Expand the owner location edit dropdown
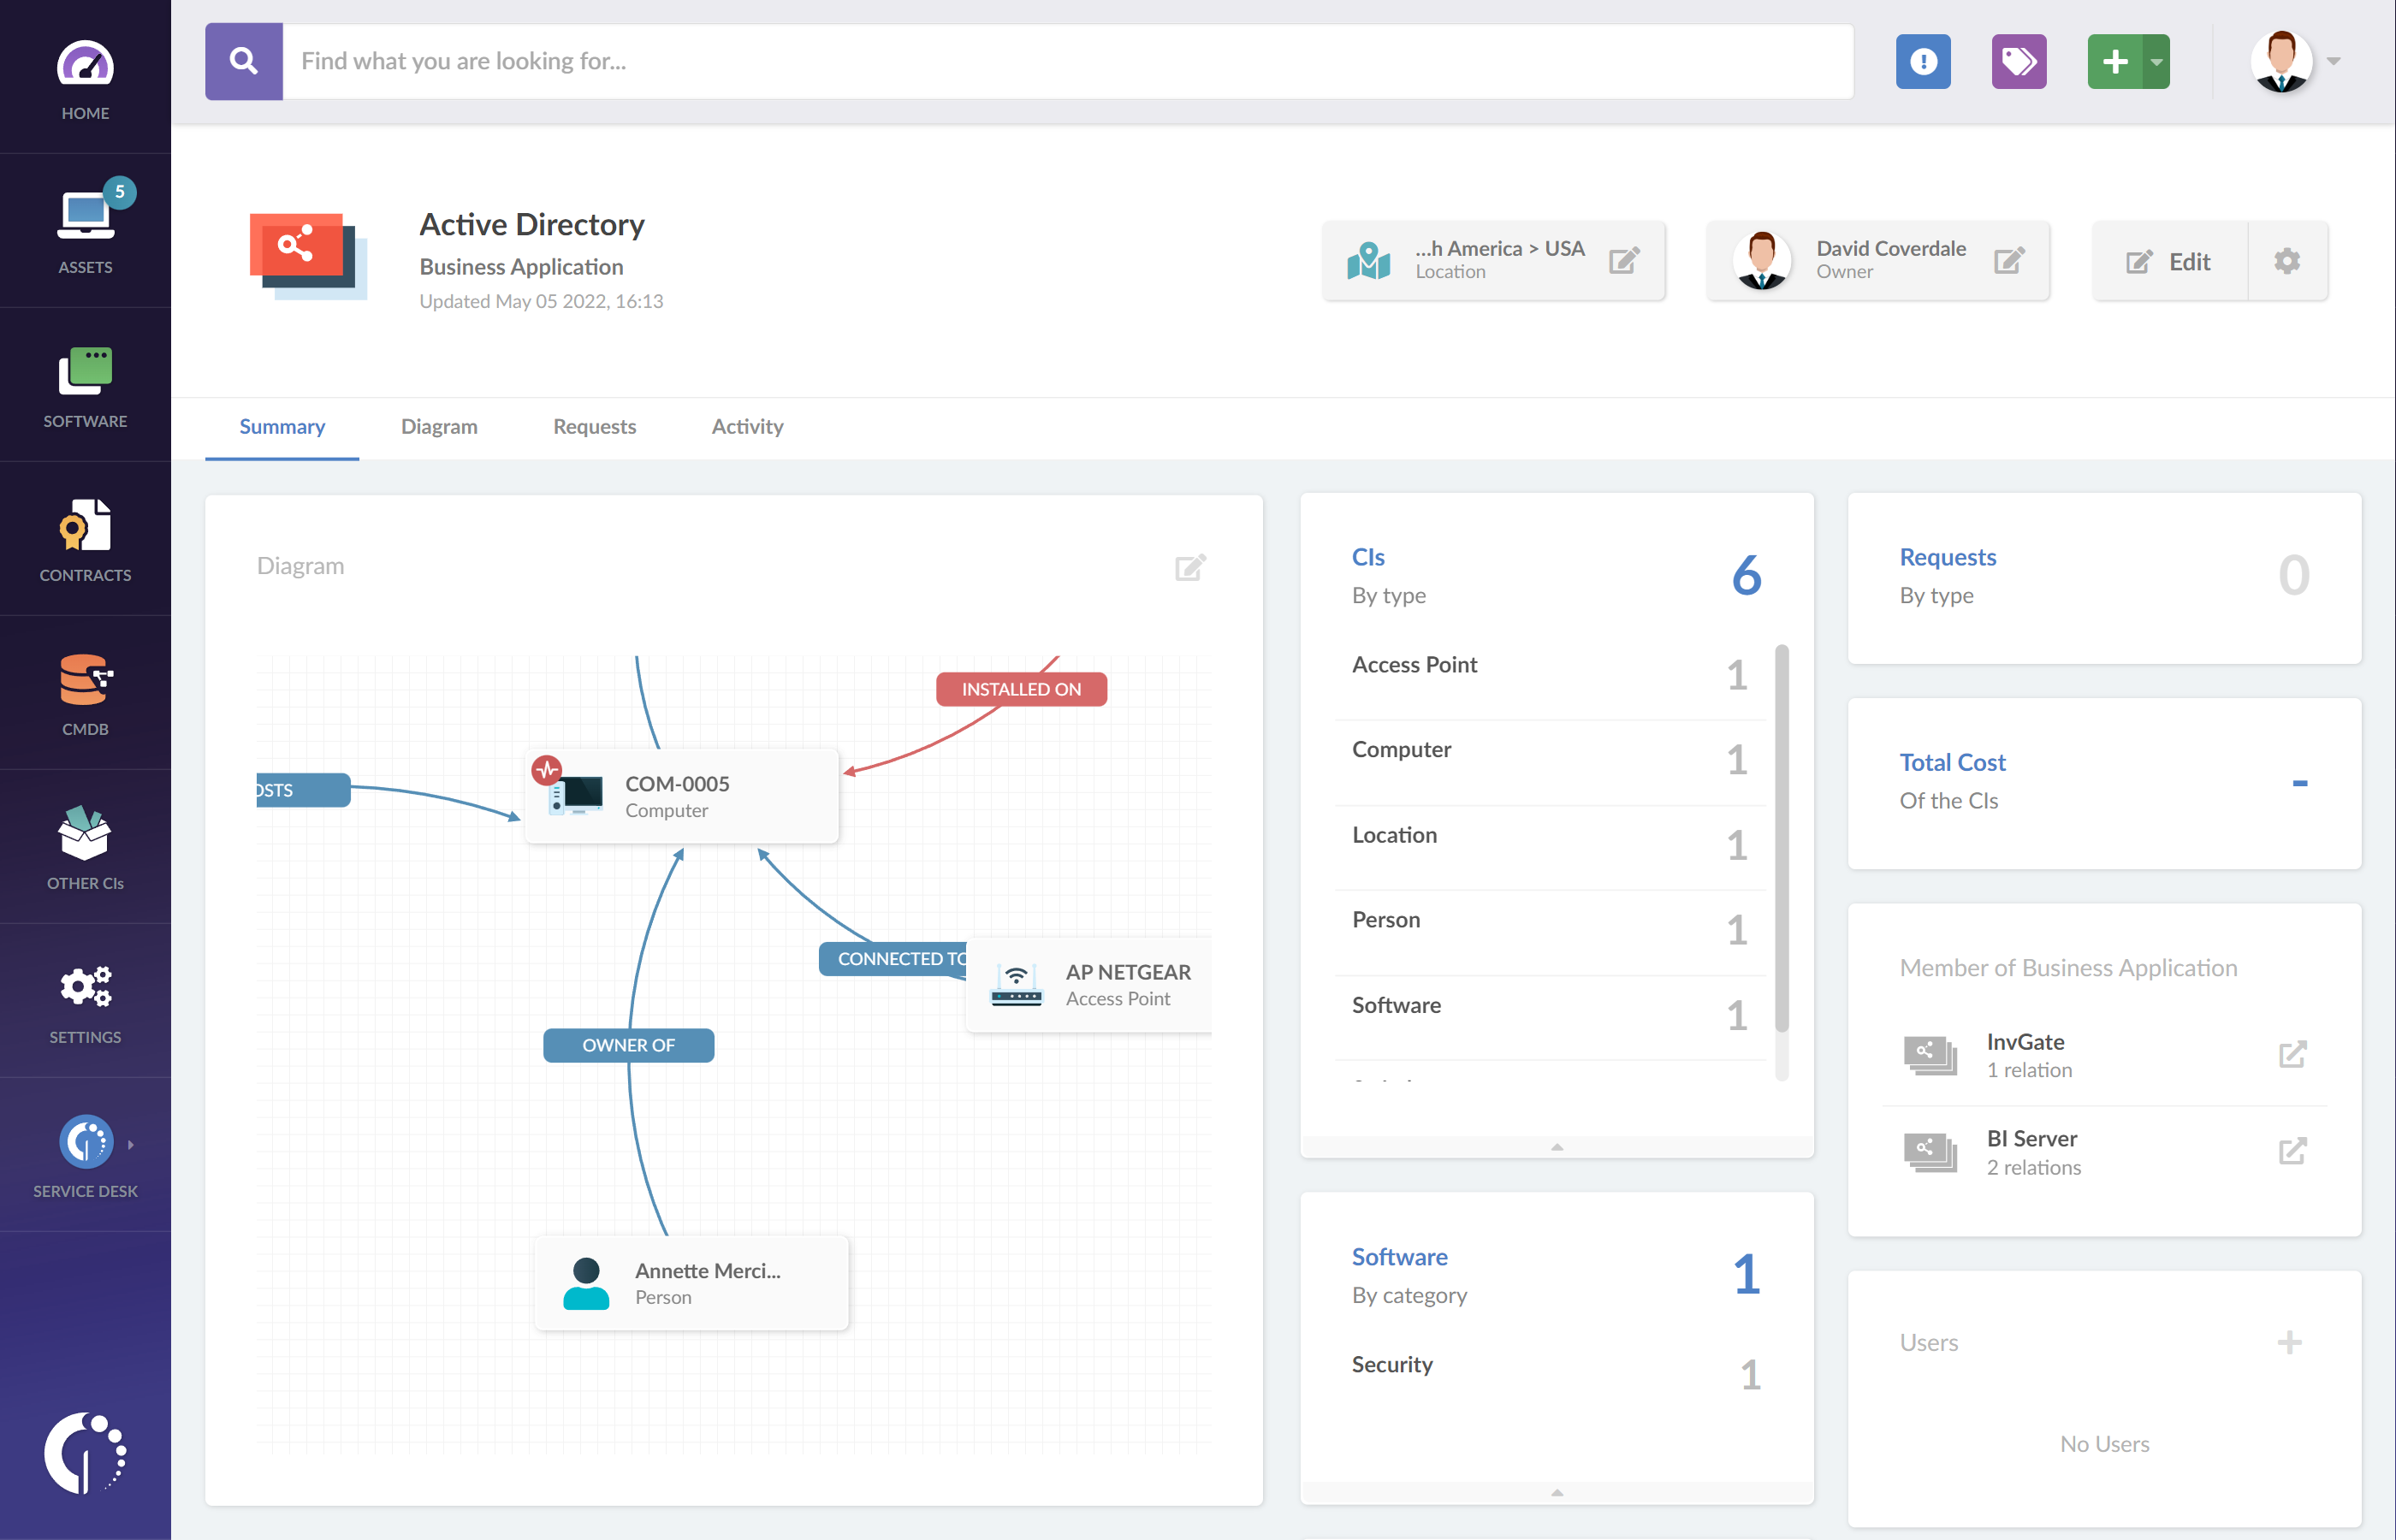The width and height of the screenshot is (2396, 1540). pos(1624,260)
